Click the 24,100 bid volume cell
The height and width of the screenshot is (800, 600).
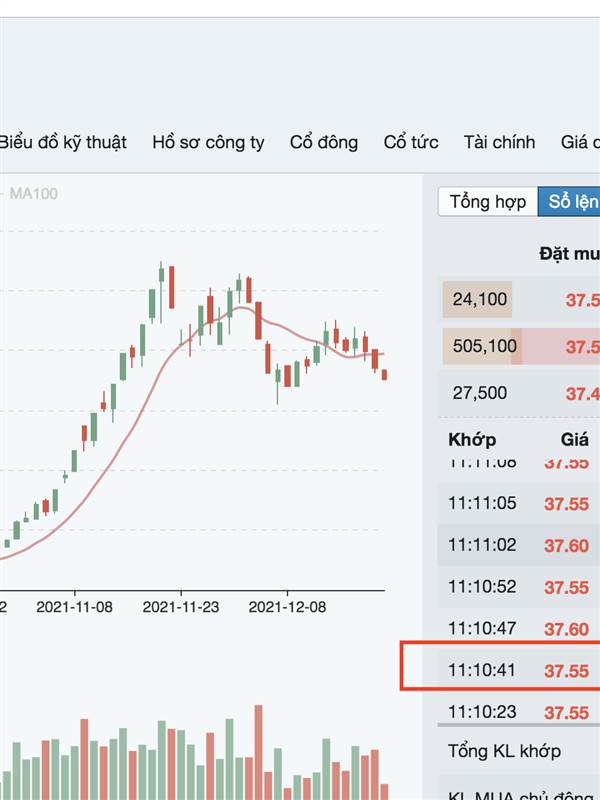point(477,299)
